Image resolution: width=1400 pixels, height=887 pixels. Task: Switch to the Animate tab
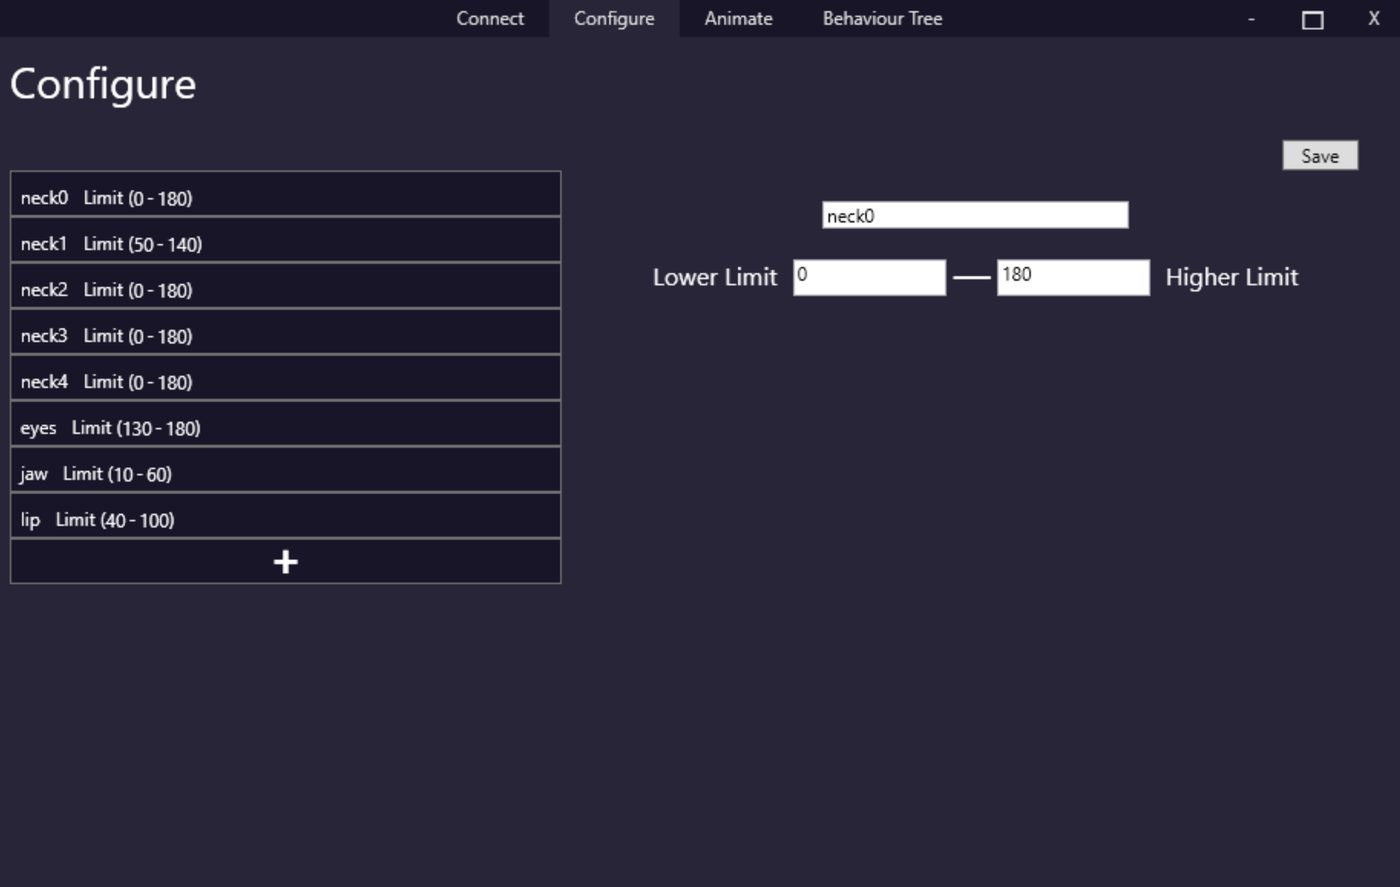tap(738, 18)
